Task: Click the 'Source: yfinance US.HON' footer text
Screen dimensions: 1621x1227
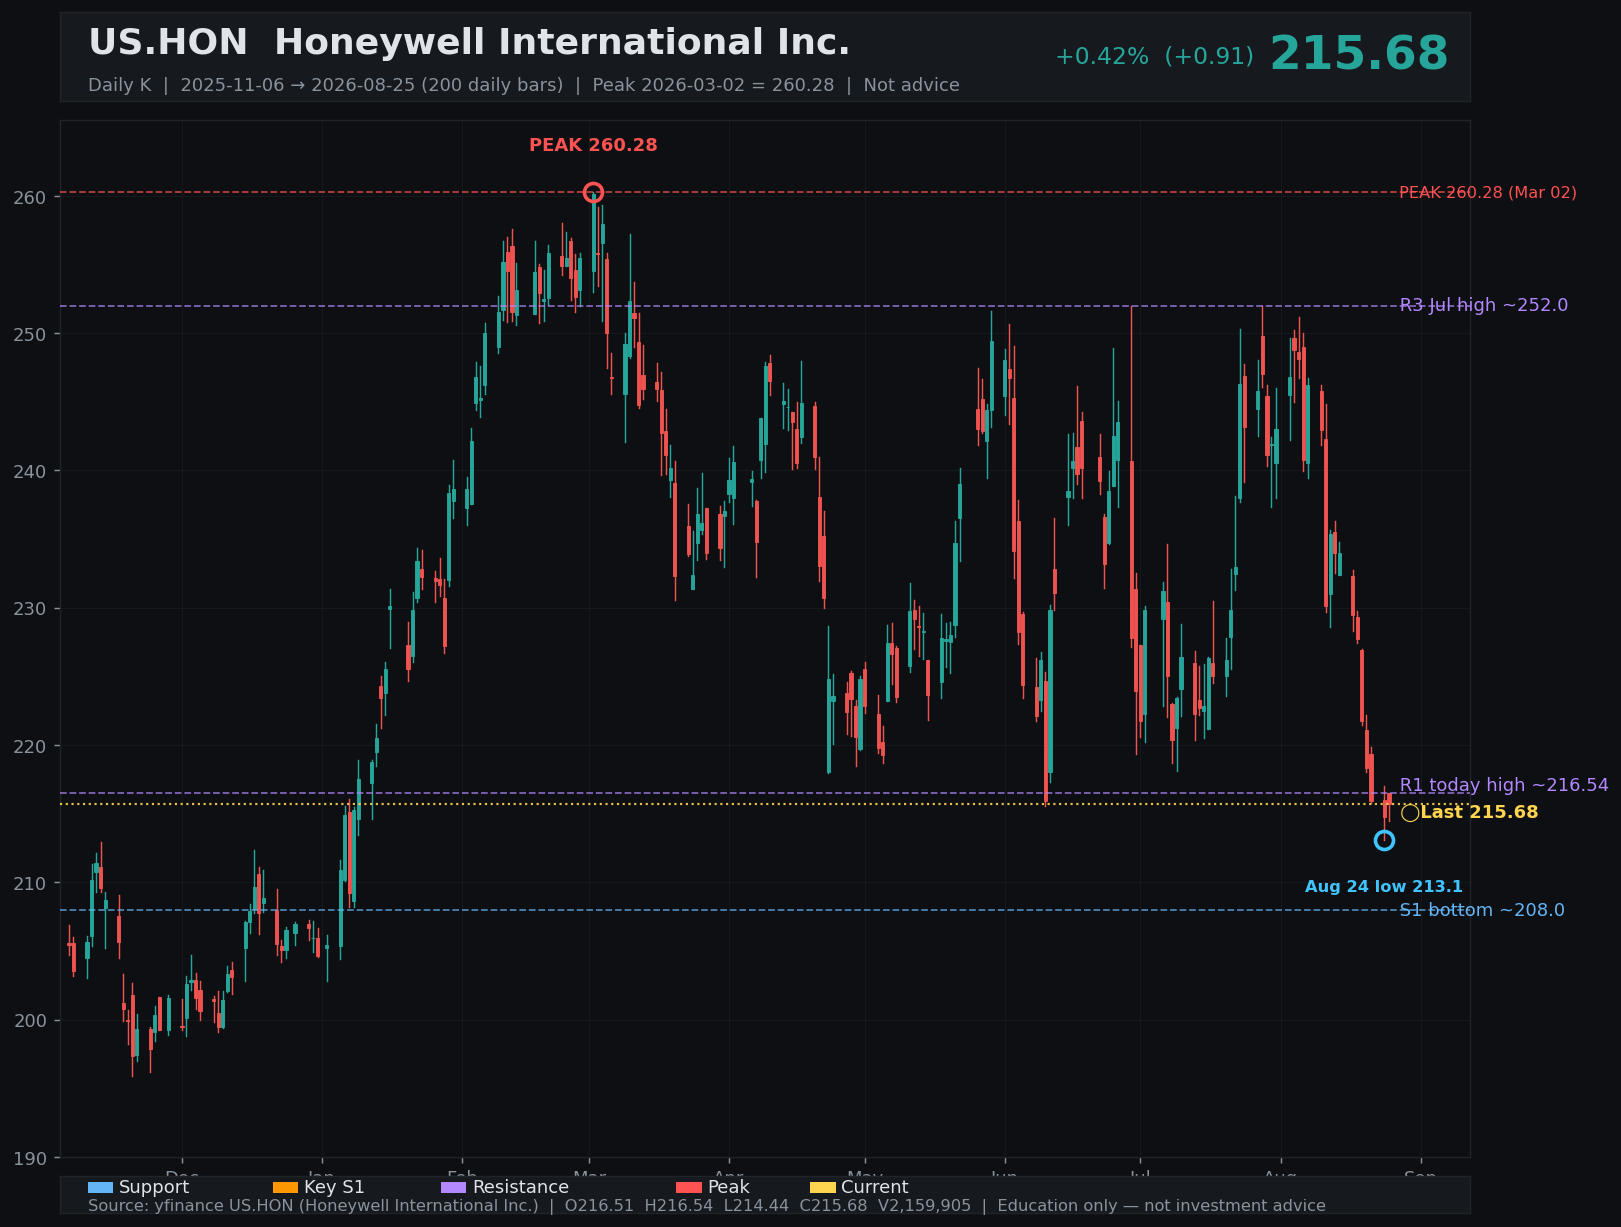Action: (707, 1206)
